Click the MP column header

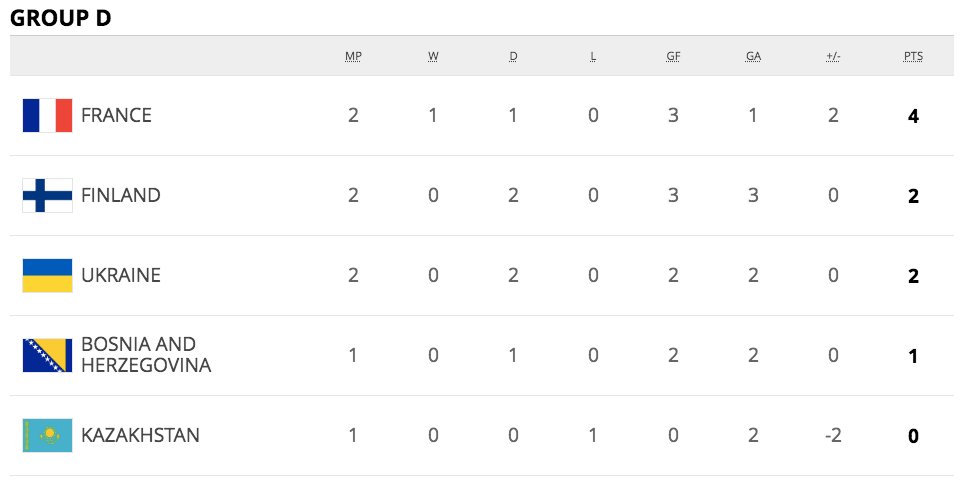353,57
